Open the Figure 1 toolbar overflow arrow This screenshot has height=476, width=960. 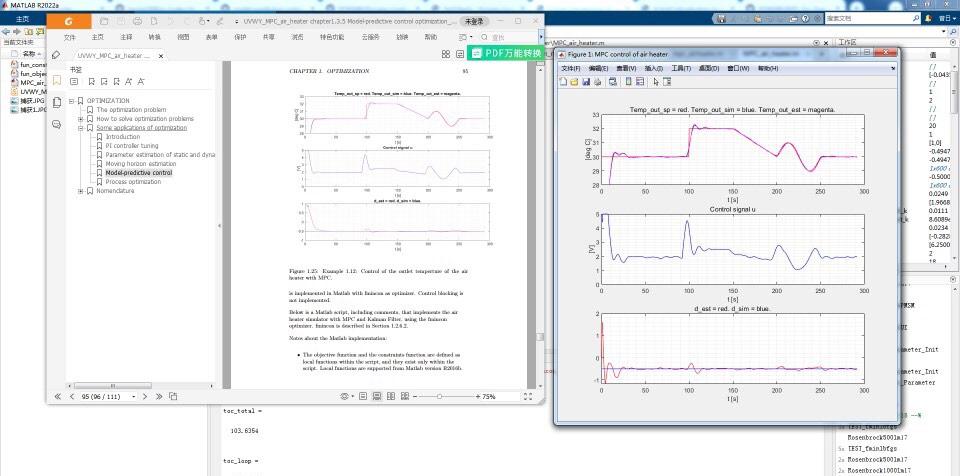click(891, 69)
